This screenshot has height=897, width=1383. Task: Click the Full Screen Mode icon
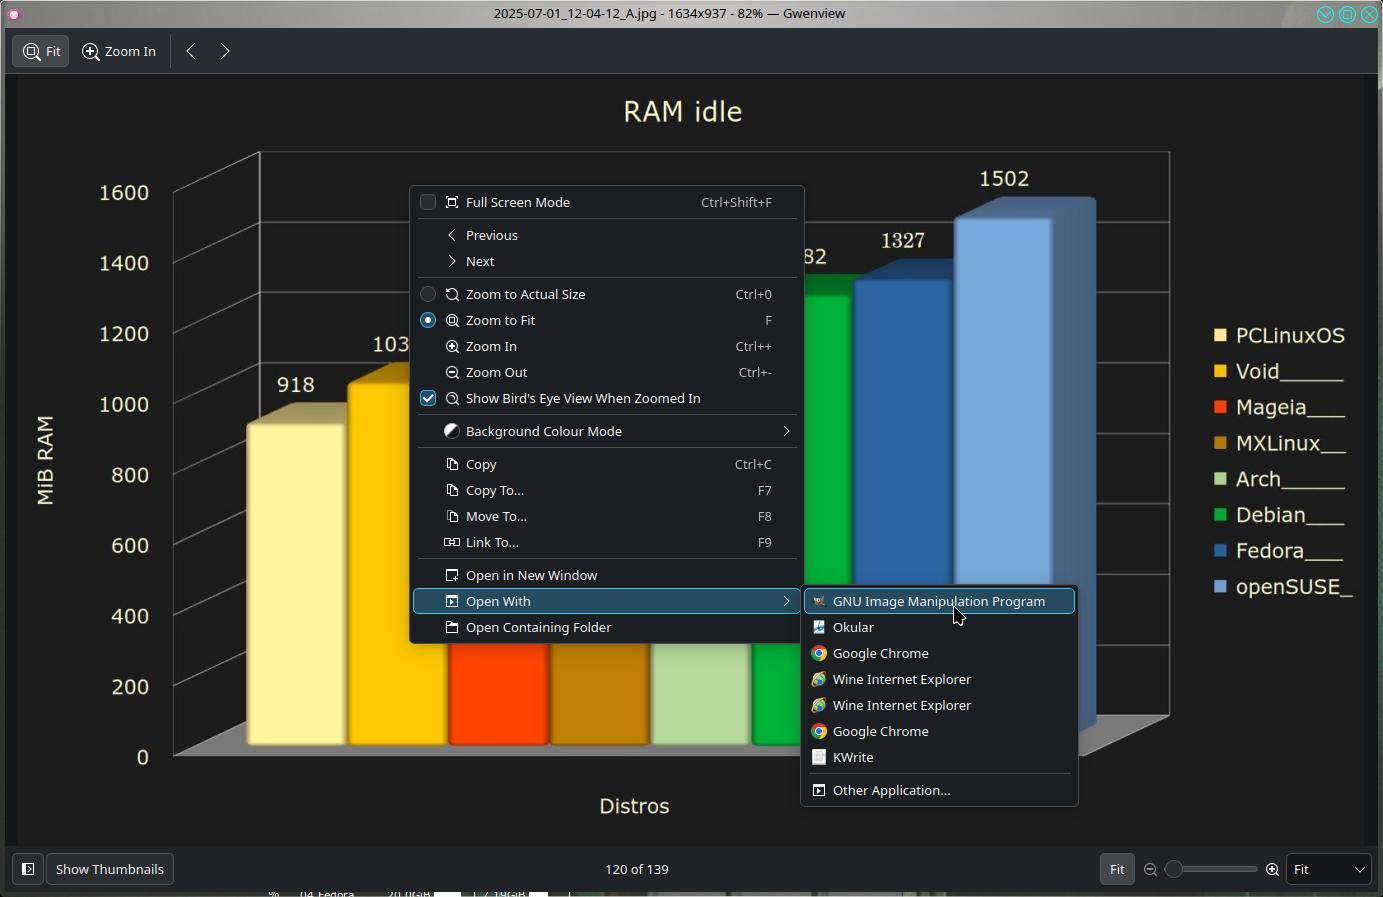click(452, 202)
